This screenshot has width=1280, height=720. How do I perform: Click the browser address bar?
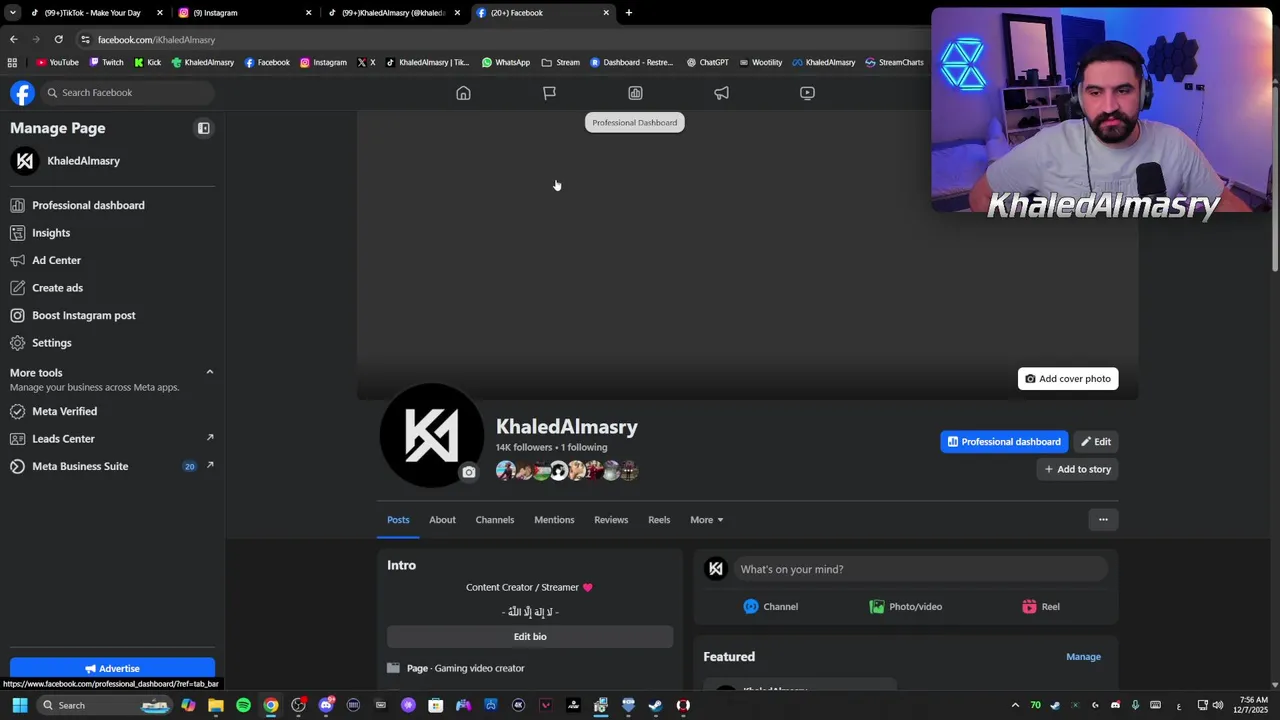pos(500,40)
